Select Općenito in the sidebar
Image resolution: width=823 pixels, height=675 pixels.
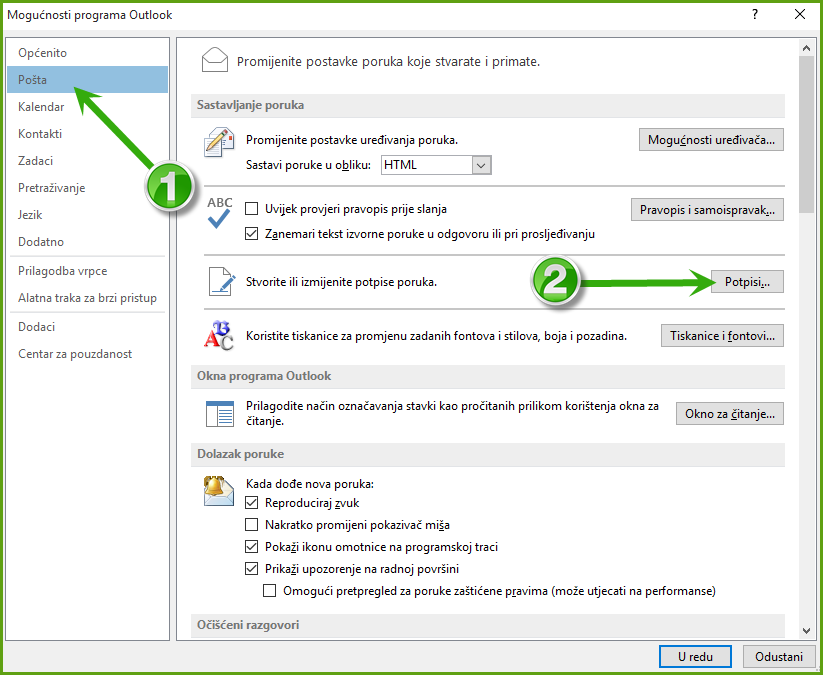pyautogui.click(x=88, y=52)
